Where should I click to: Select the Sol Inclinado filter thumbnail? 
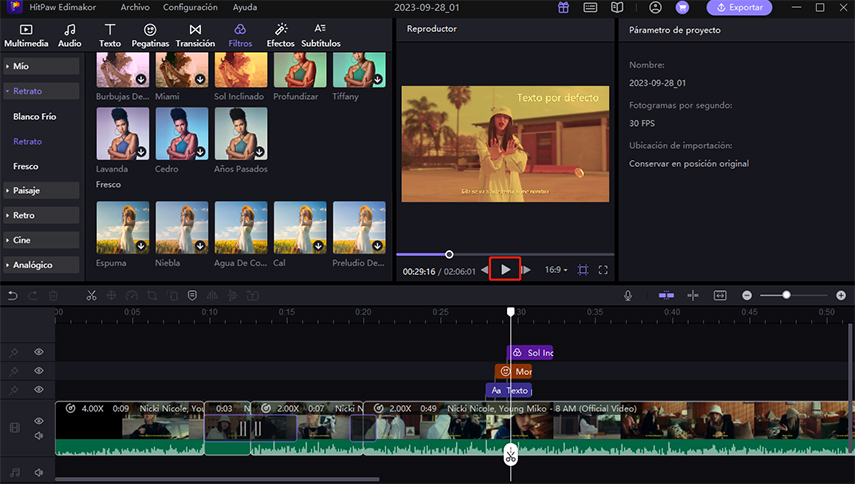tap(241, 70)
